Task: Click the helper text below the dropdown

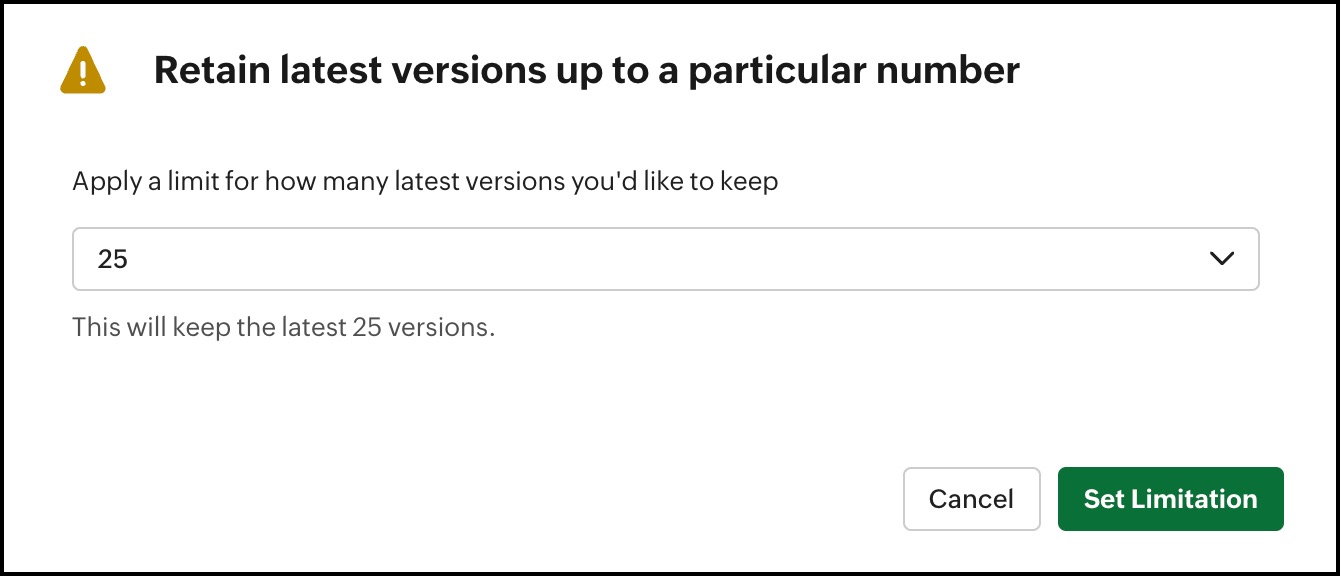Action: 284,327
